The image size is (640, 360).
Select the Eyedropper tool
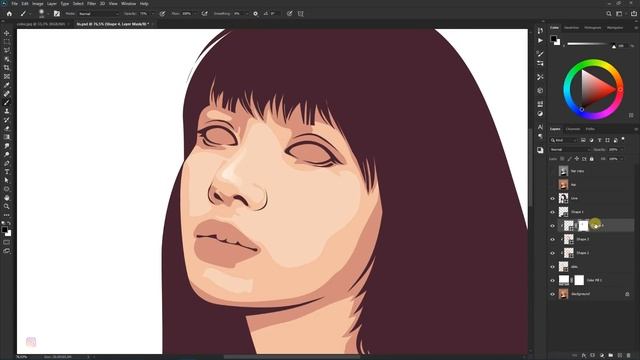tap(7, 85)
